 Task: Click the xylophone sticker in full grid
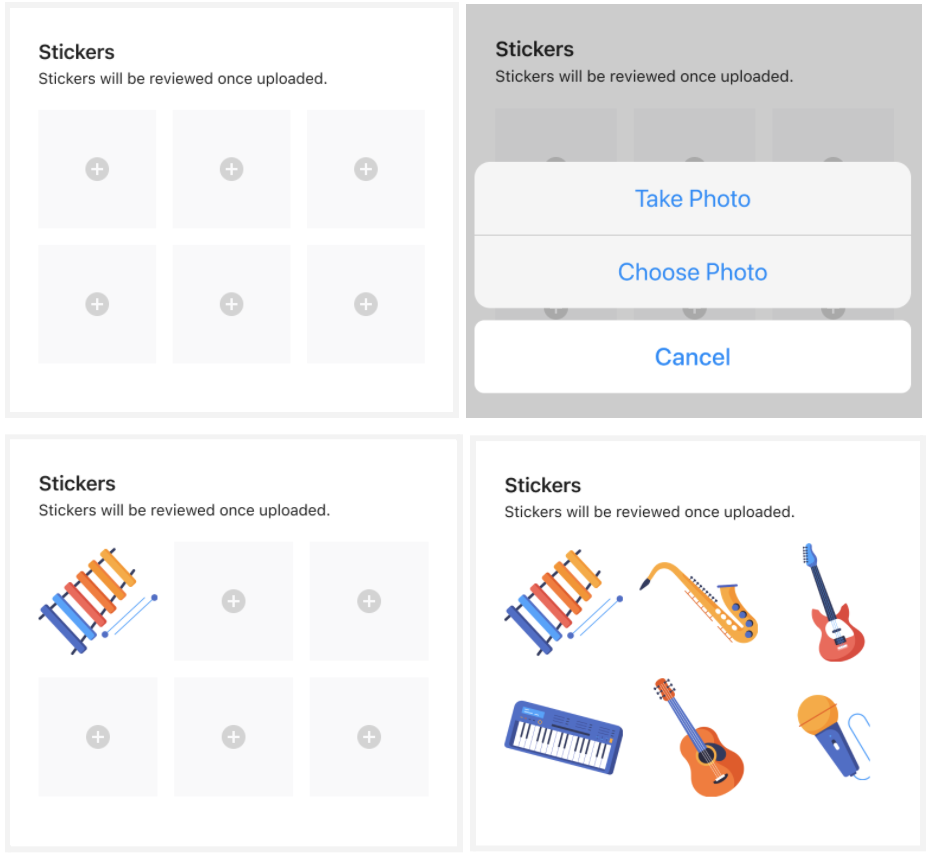563,602
